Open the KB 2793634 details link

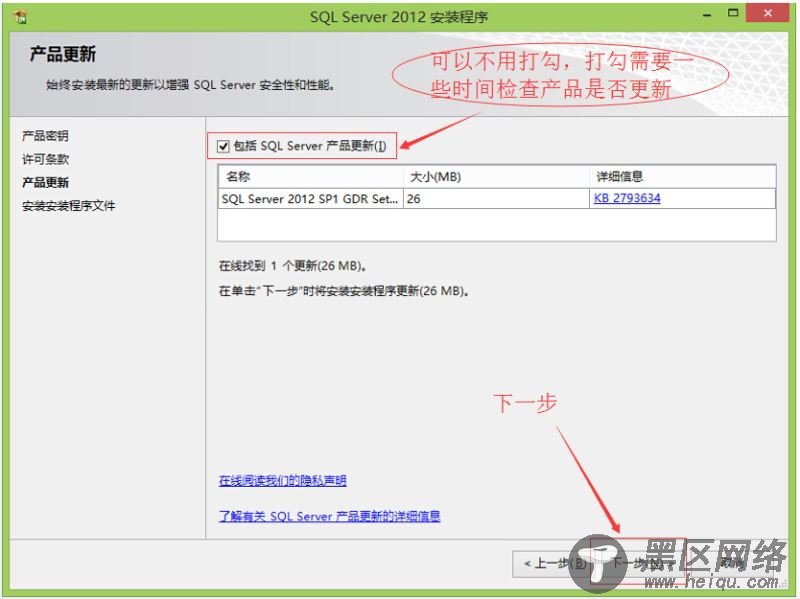(x=627, y=198)
